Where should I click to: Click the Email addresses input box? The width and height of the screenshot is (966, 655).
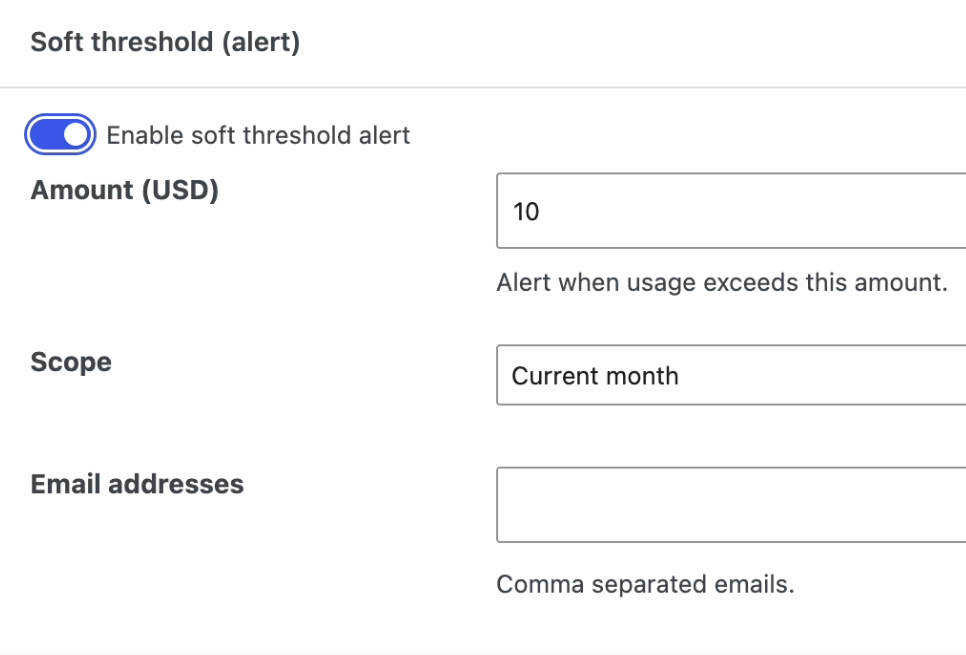tap(700, 504)
